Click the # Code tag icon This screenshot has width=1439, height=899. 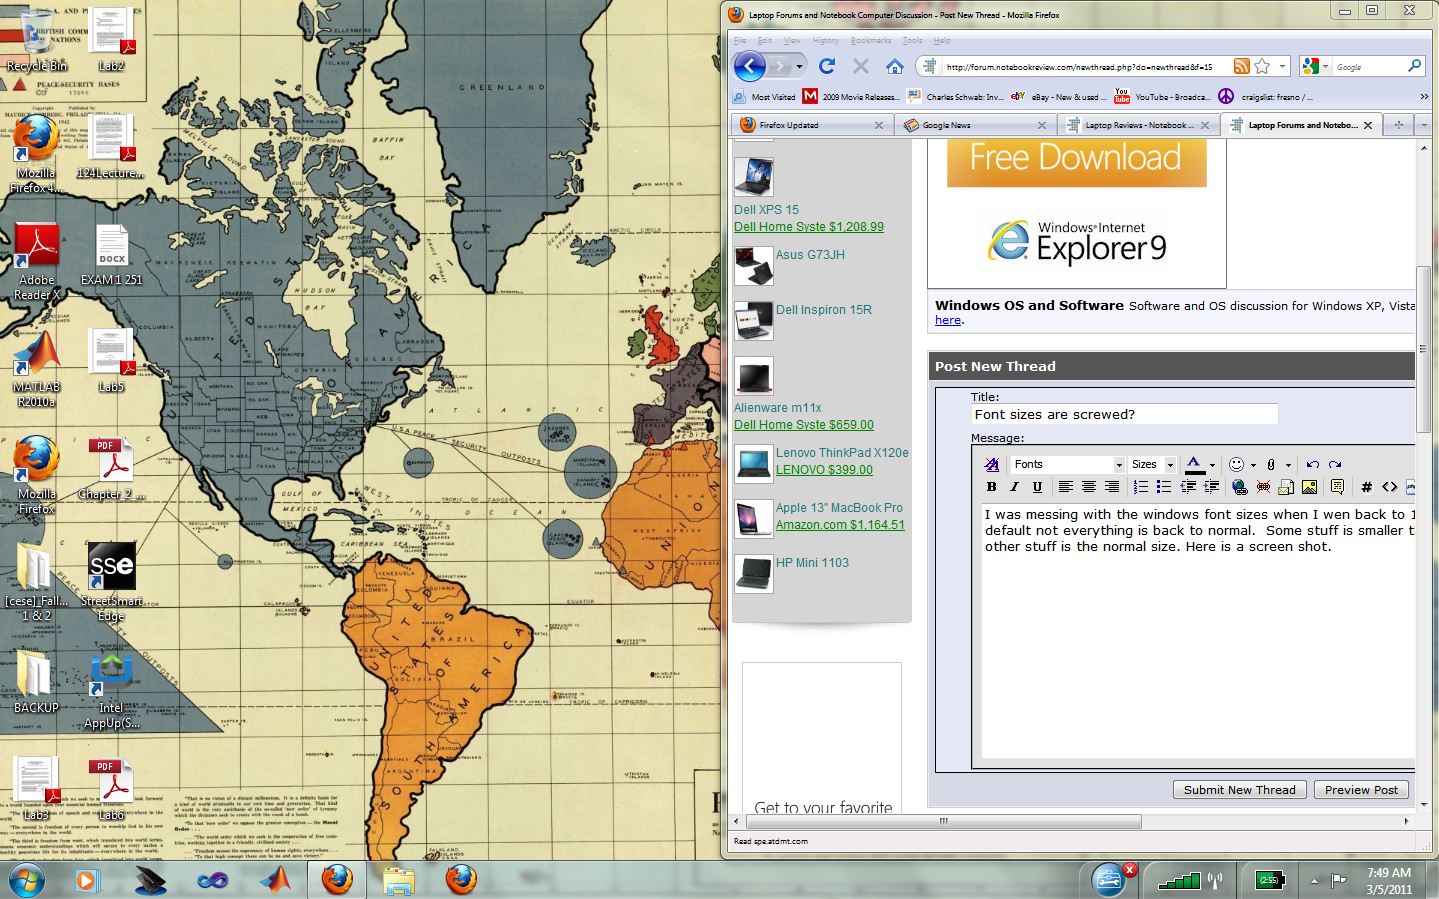click(x=1367, y=487)
